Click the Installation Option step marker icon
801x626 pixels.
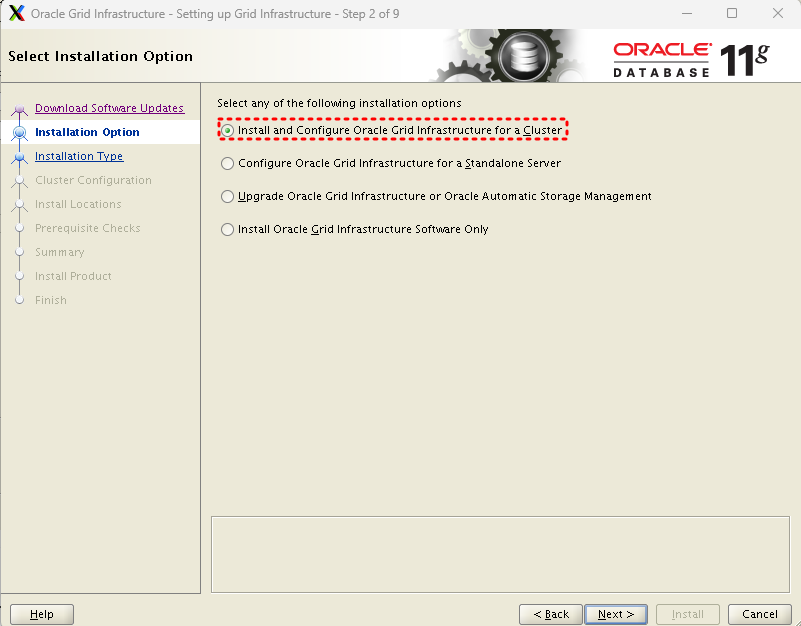(19, 133)
